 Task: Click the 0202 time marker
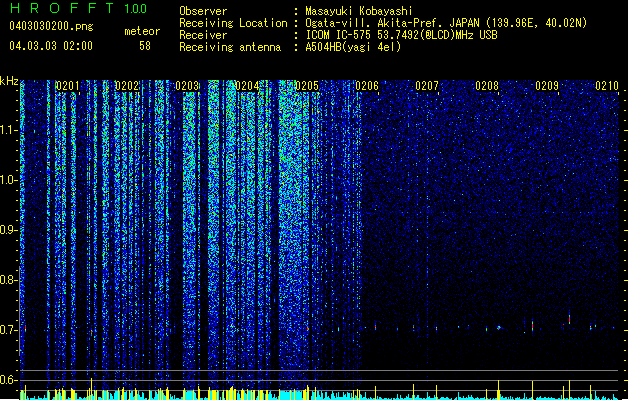coord(127,86)
